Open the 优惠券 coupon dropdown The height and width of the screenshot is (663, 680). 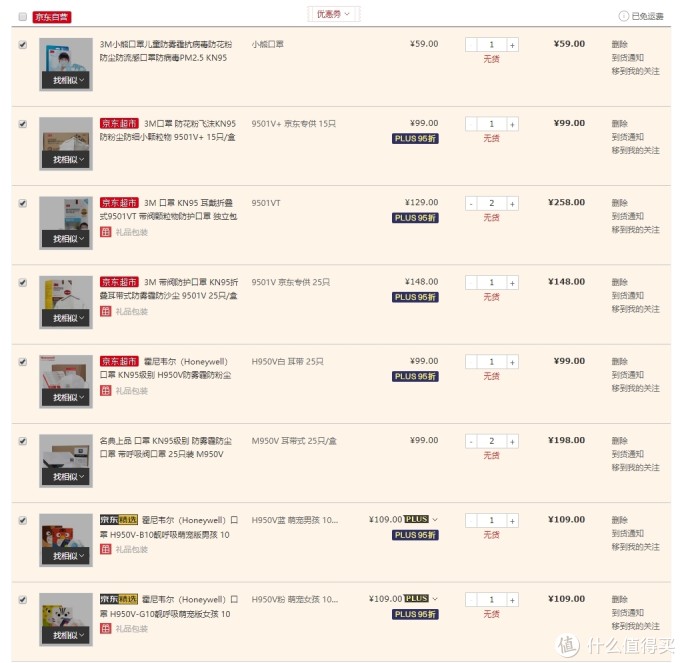click(333, 14)
